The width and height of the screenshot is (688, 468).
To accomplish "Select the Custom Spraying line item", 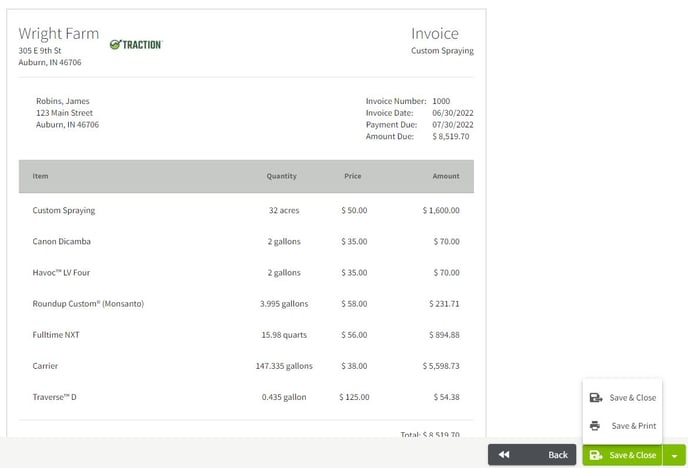I will click(x=246, y=211).
